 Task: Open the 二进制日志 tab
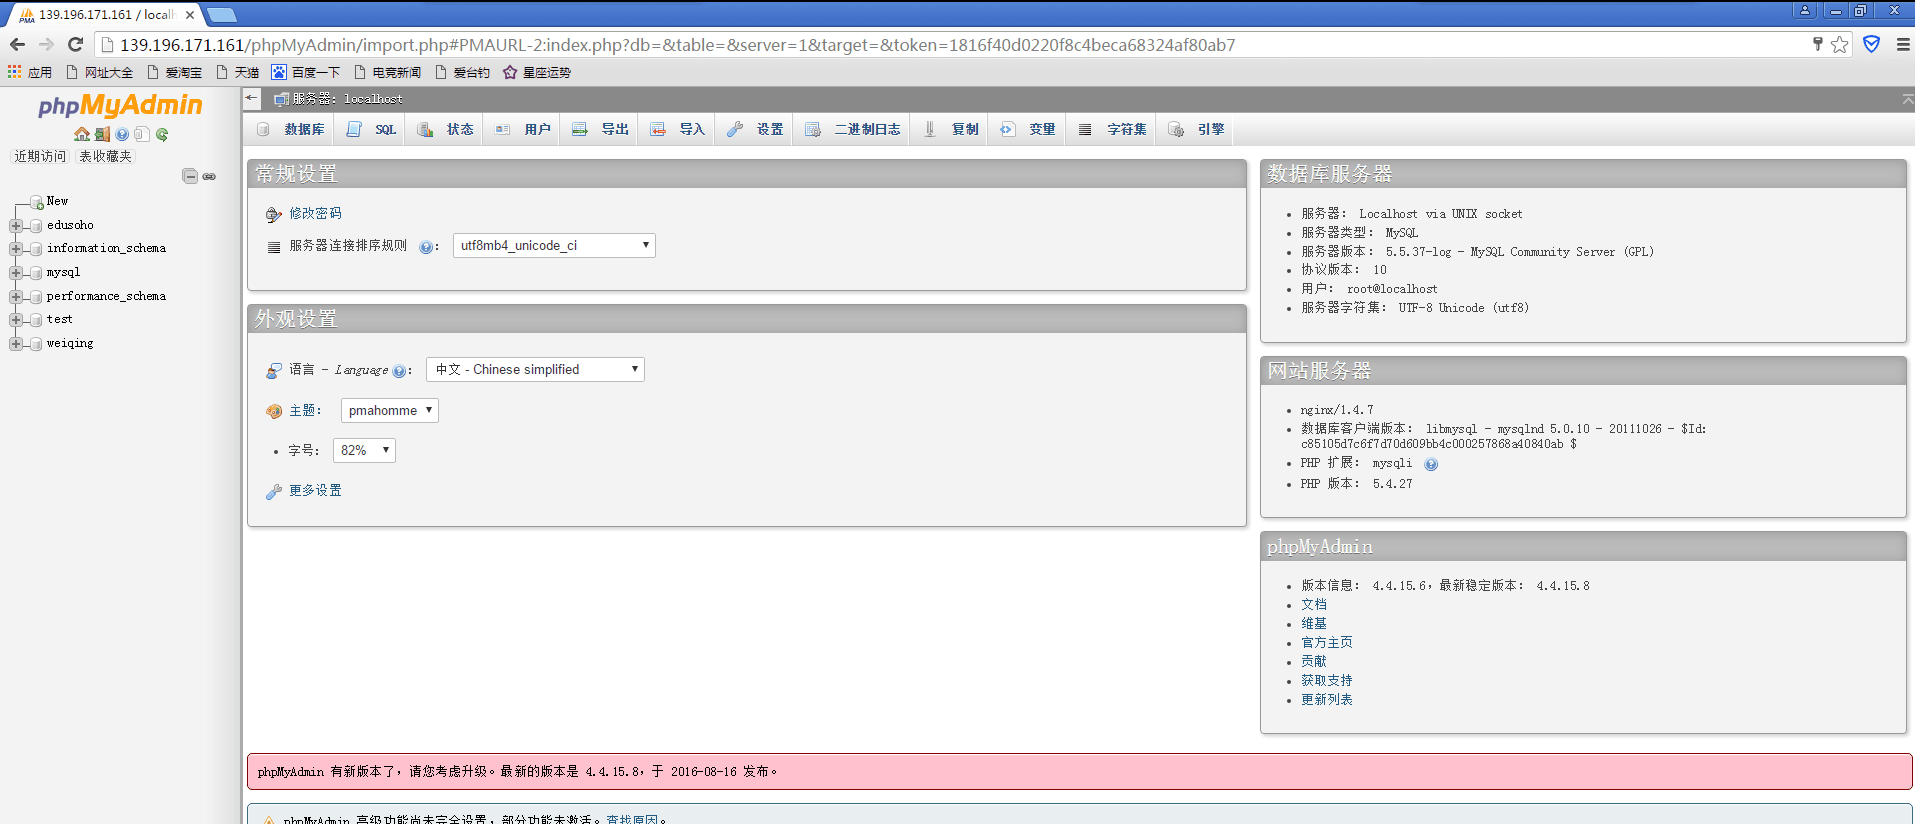[x=852, y=129]
